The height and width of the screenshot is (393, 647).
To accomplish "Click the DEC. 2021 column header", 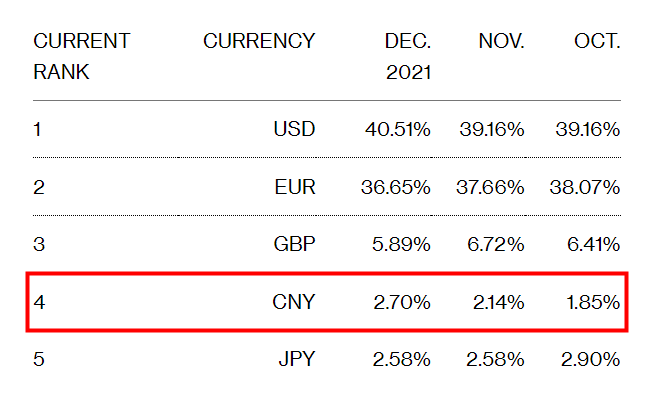I will [x=408, y=57].
